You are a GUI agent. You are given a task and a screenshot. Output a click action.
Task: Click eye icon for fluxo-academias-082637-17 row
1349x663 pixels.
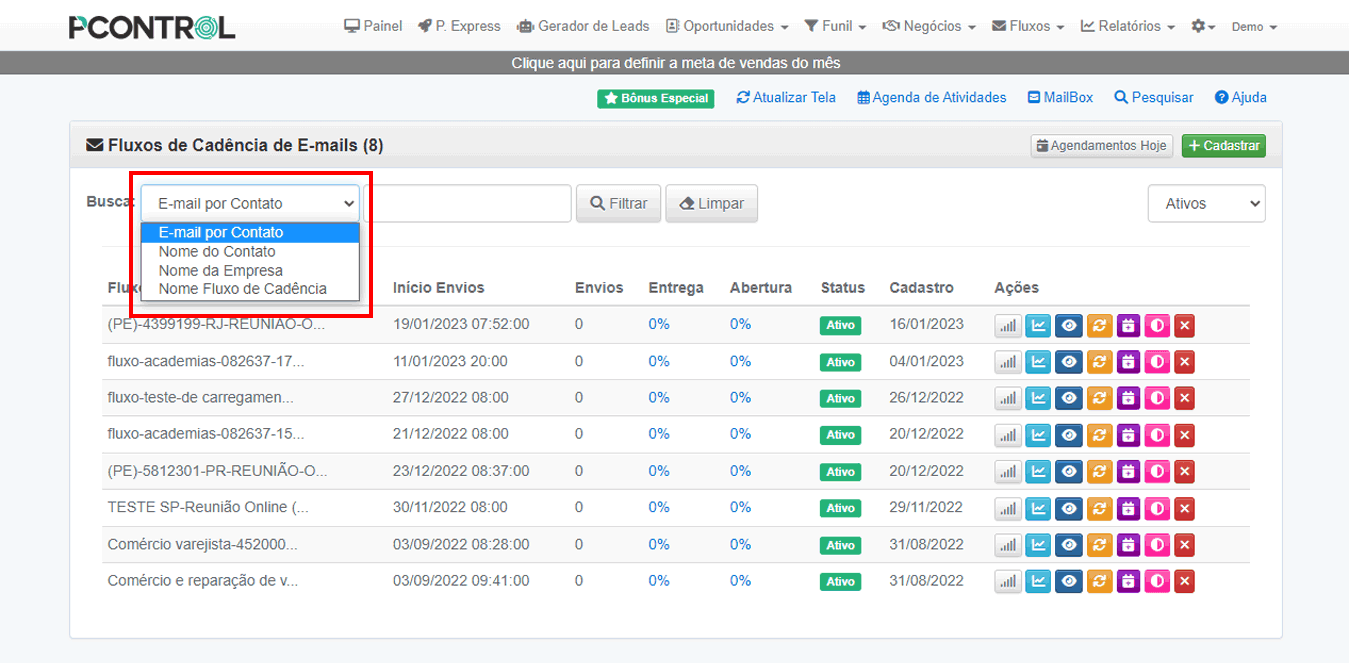pos(1069,362)
